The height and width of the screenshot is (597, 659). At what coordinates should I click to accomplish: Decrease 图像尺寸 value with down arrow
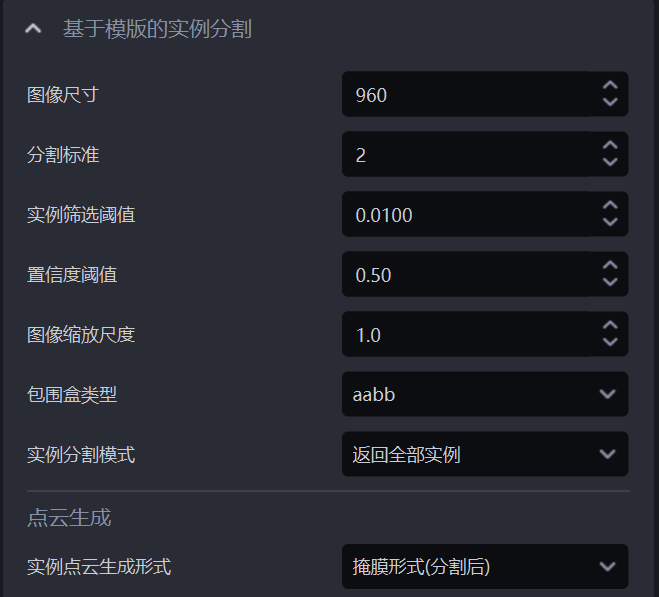[610, 103]
